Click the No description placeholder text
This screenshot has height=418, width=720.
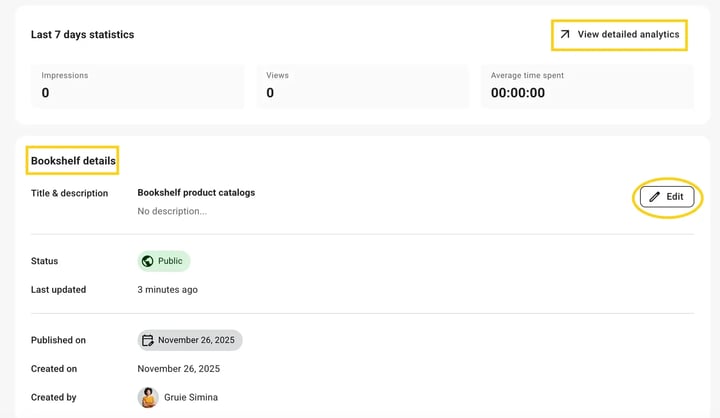click(172, 211)
